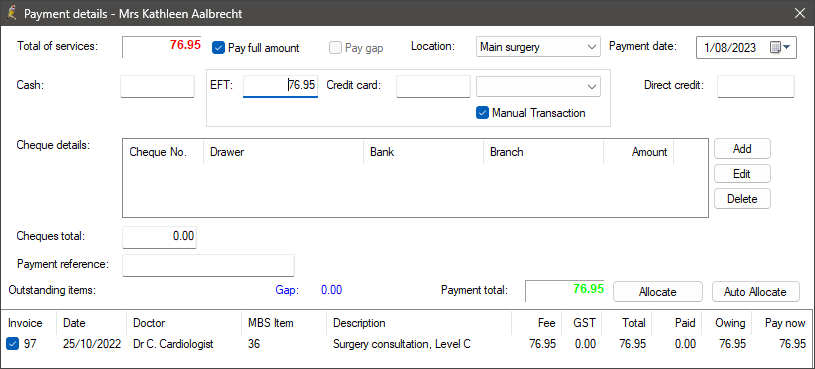
Task: Toggle the Pay gap checkbox
Action: coord(336,48)
